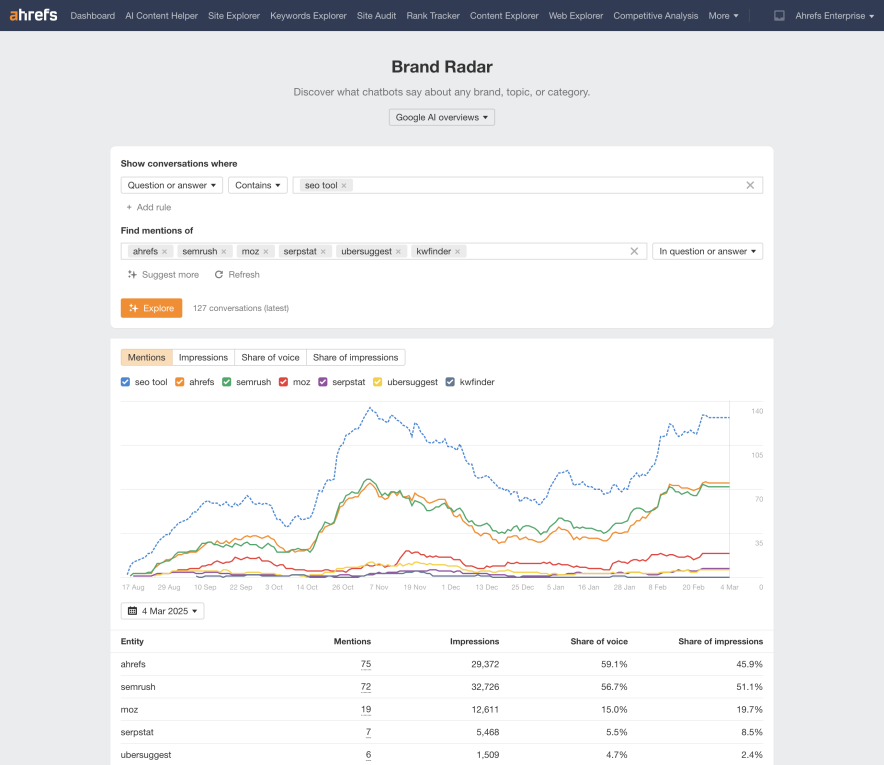The height and width of the screenshot is (765, 884).
Task: Expand the More navigation menu
Action: 723,16
